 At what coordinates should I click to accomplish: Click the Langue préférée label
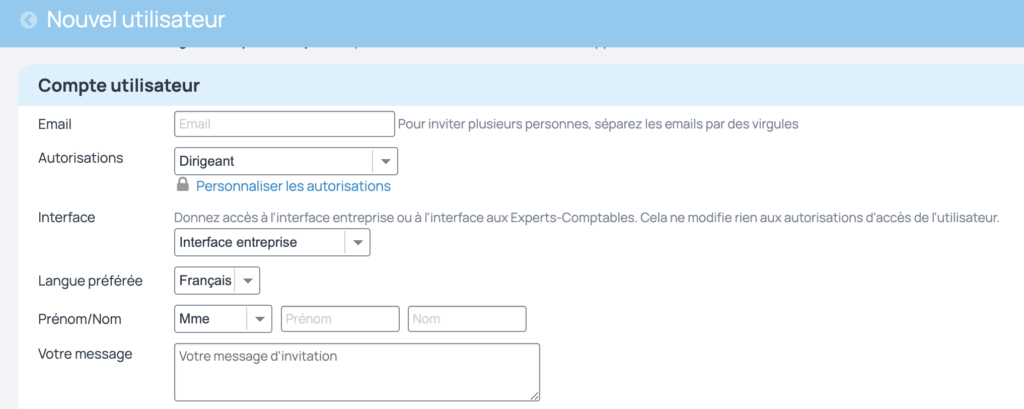(x=90, y=281)
